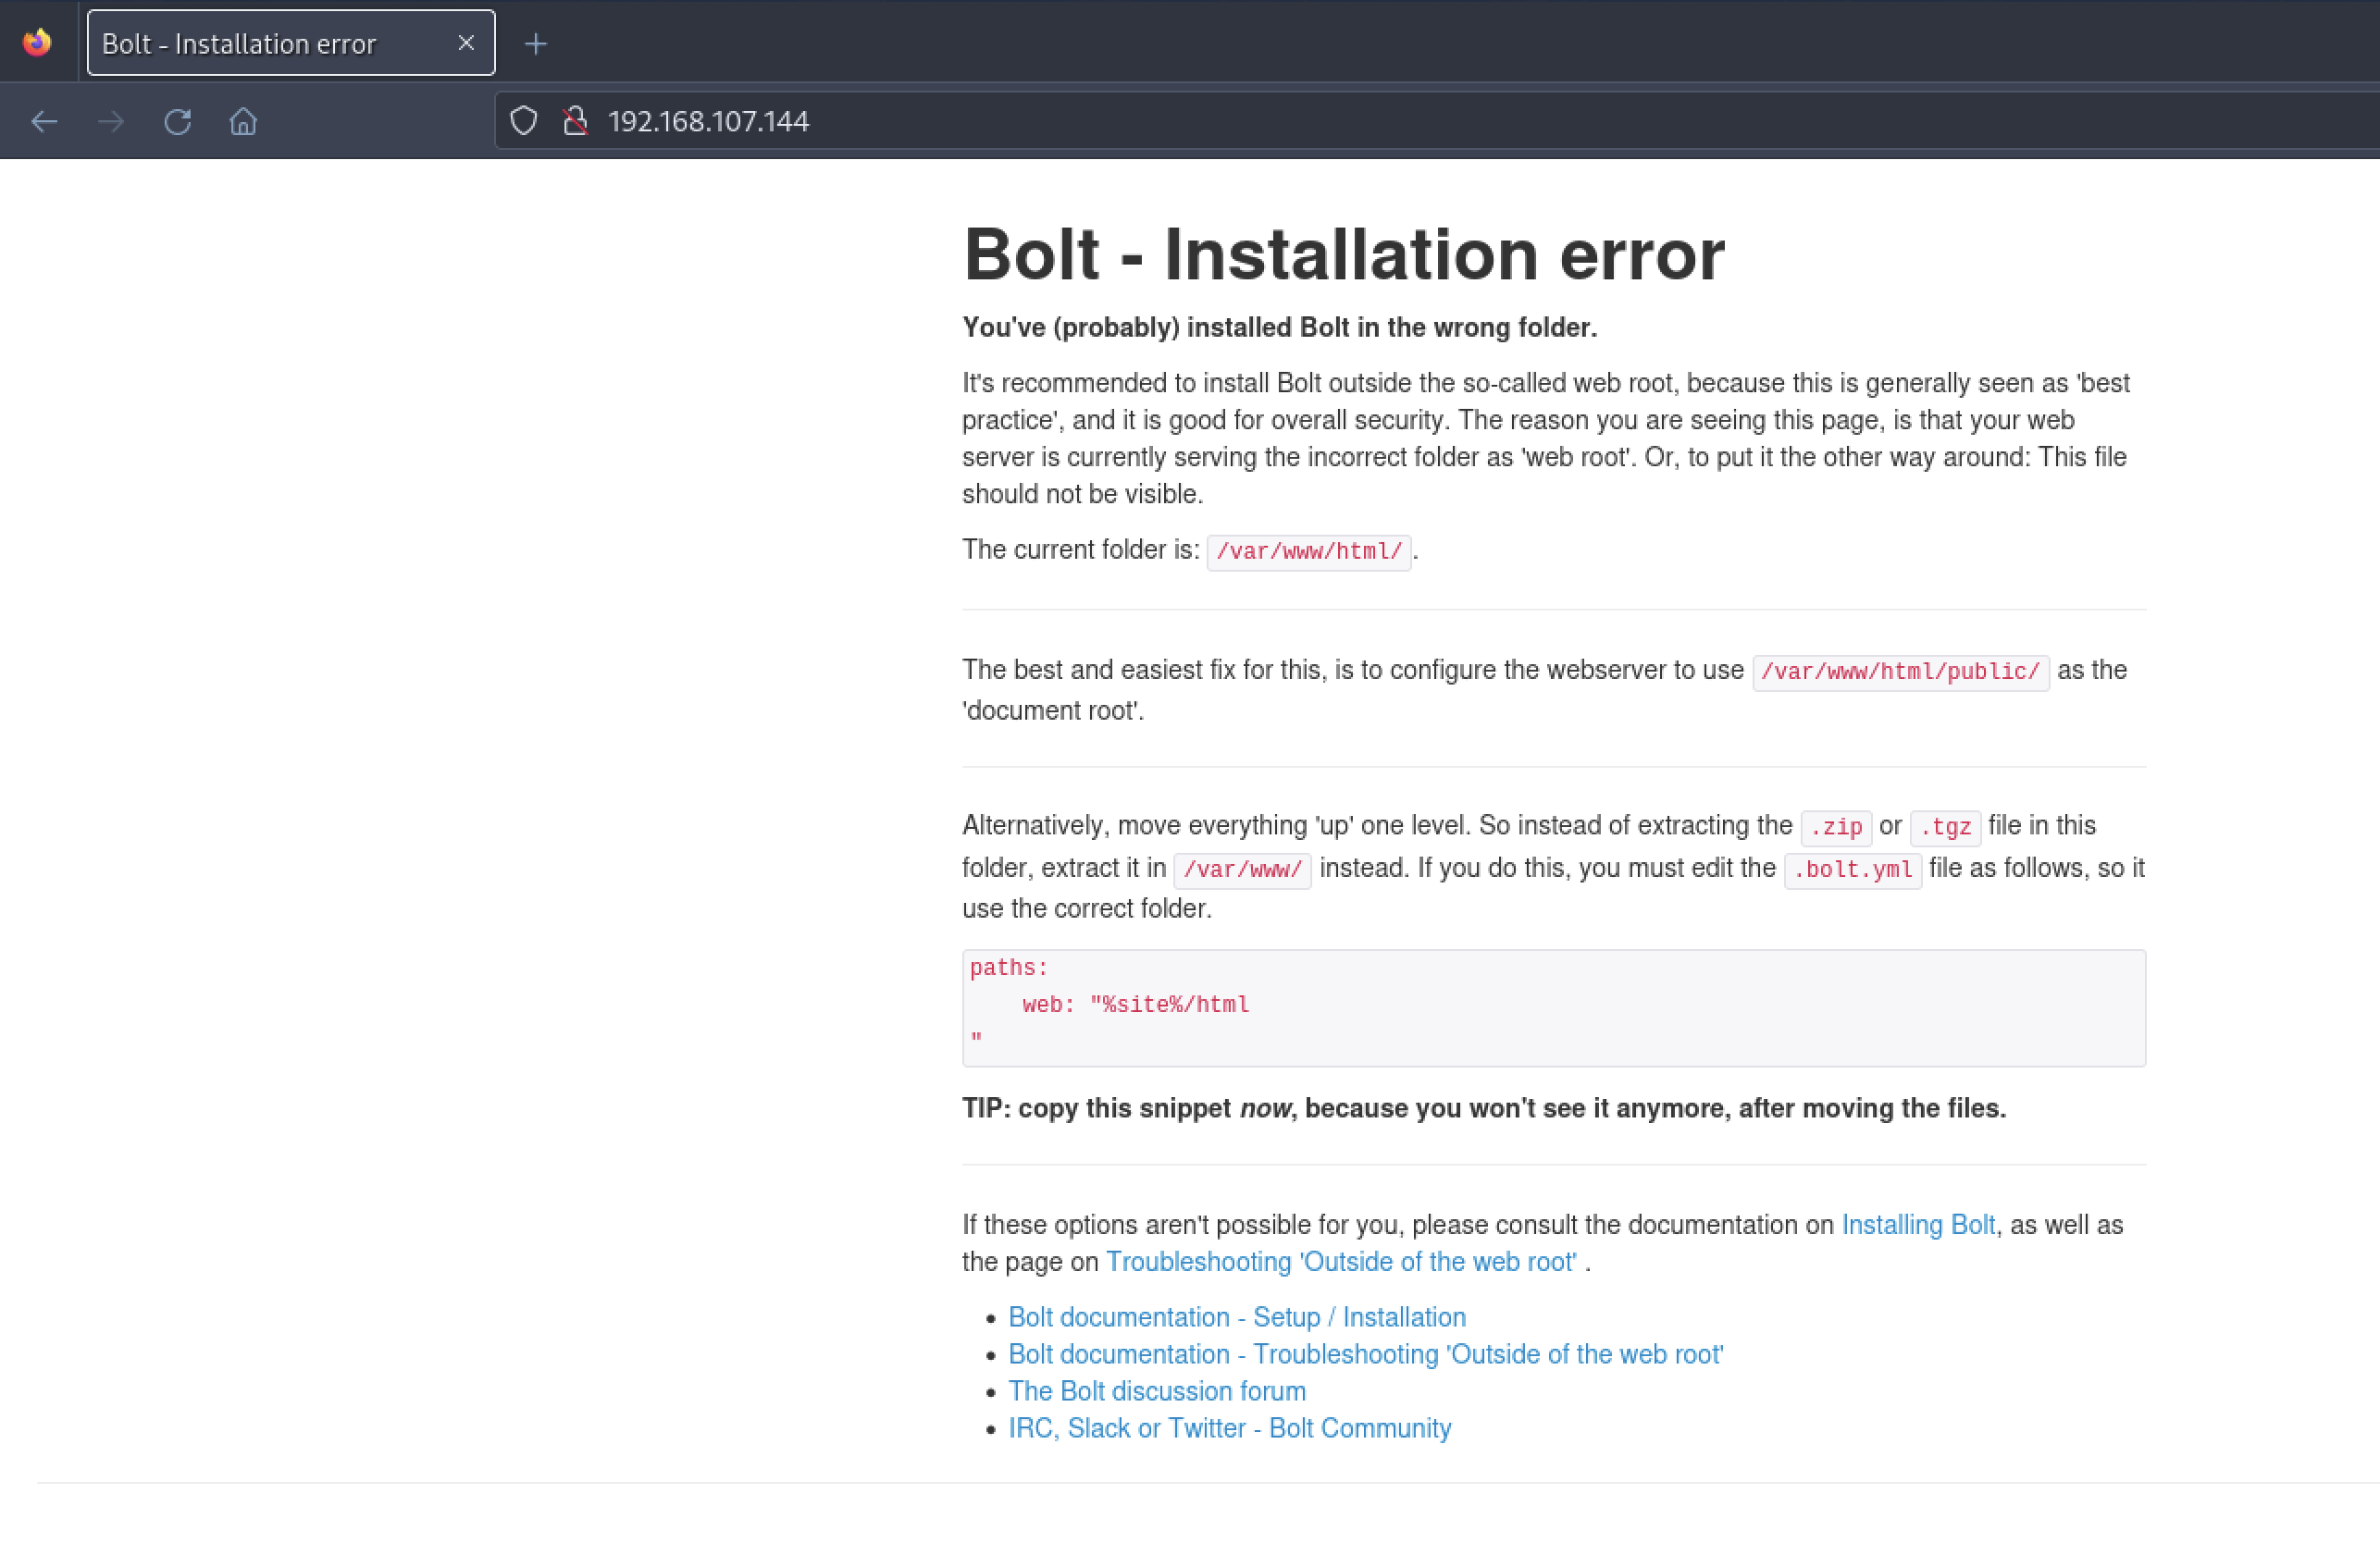Click the insecure connection lock icon

click(x=575, y=121)
